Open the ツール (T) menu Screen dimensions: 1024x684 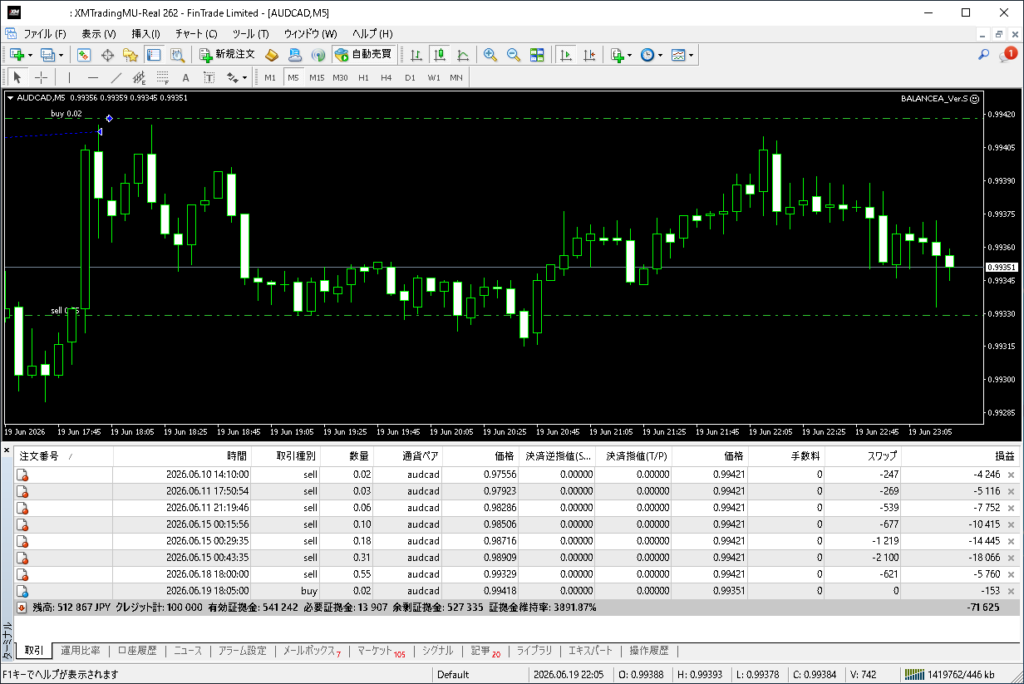pyautogui.click(x=250, y=33)
